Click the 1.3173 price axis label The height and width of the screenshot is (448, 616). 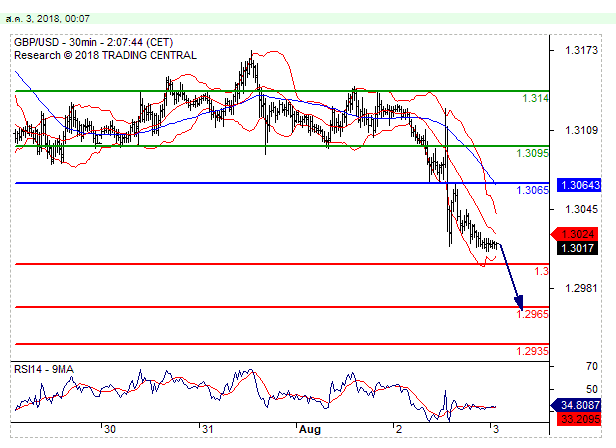581,50
